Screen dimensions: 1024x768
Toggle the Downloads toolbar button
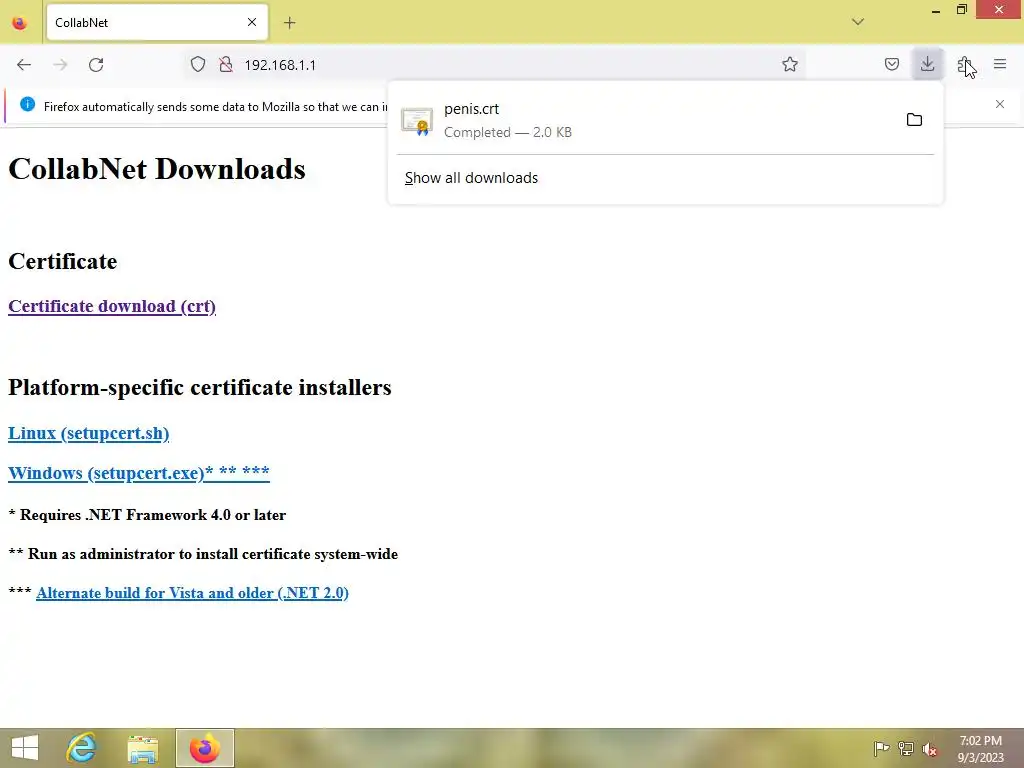pos(927,64)
